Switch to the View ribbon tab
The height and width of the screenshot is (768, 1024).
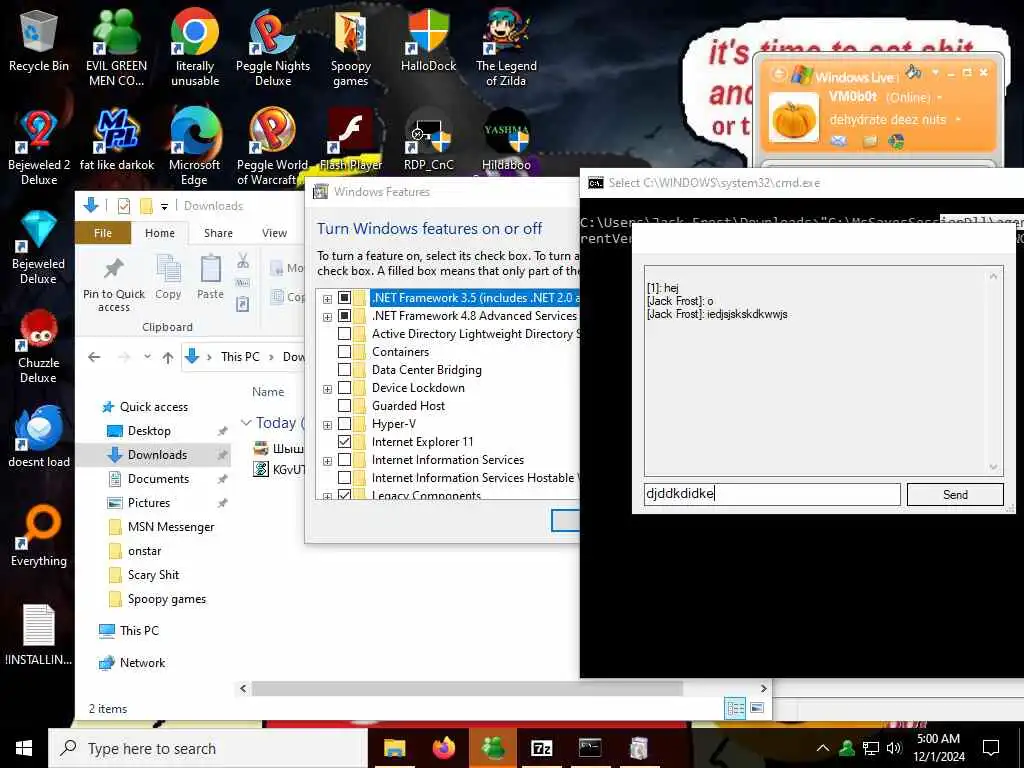274,233
